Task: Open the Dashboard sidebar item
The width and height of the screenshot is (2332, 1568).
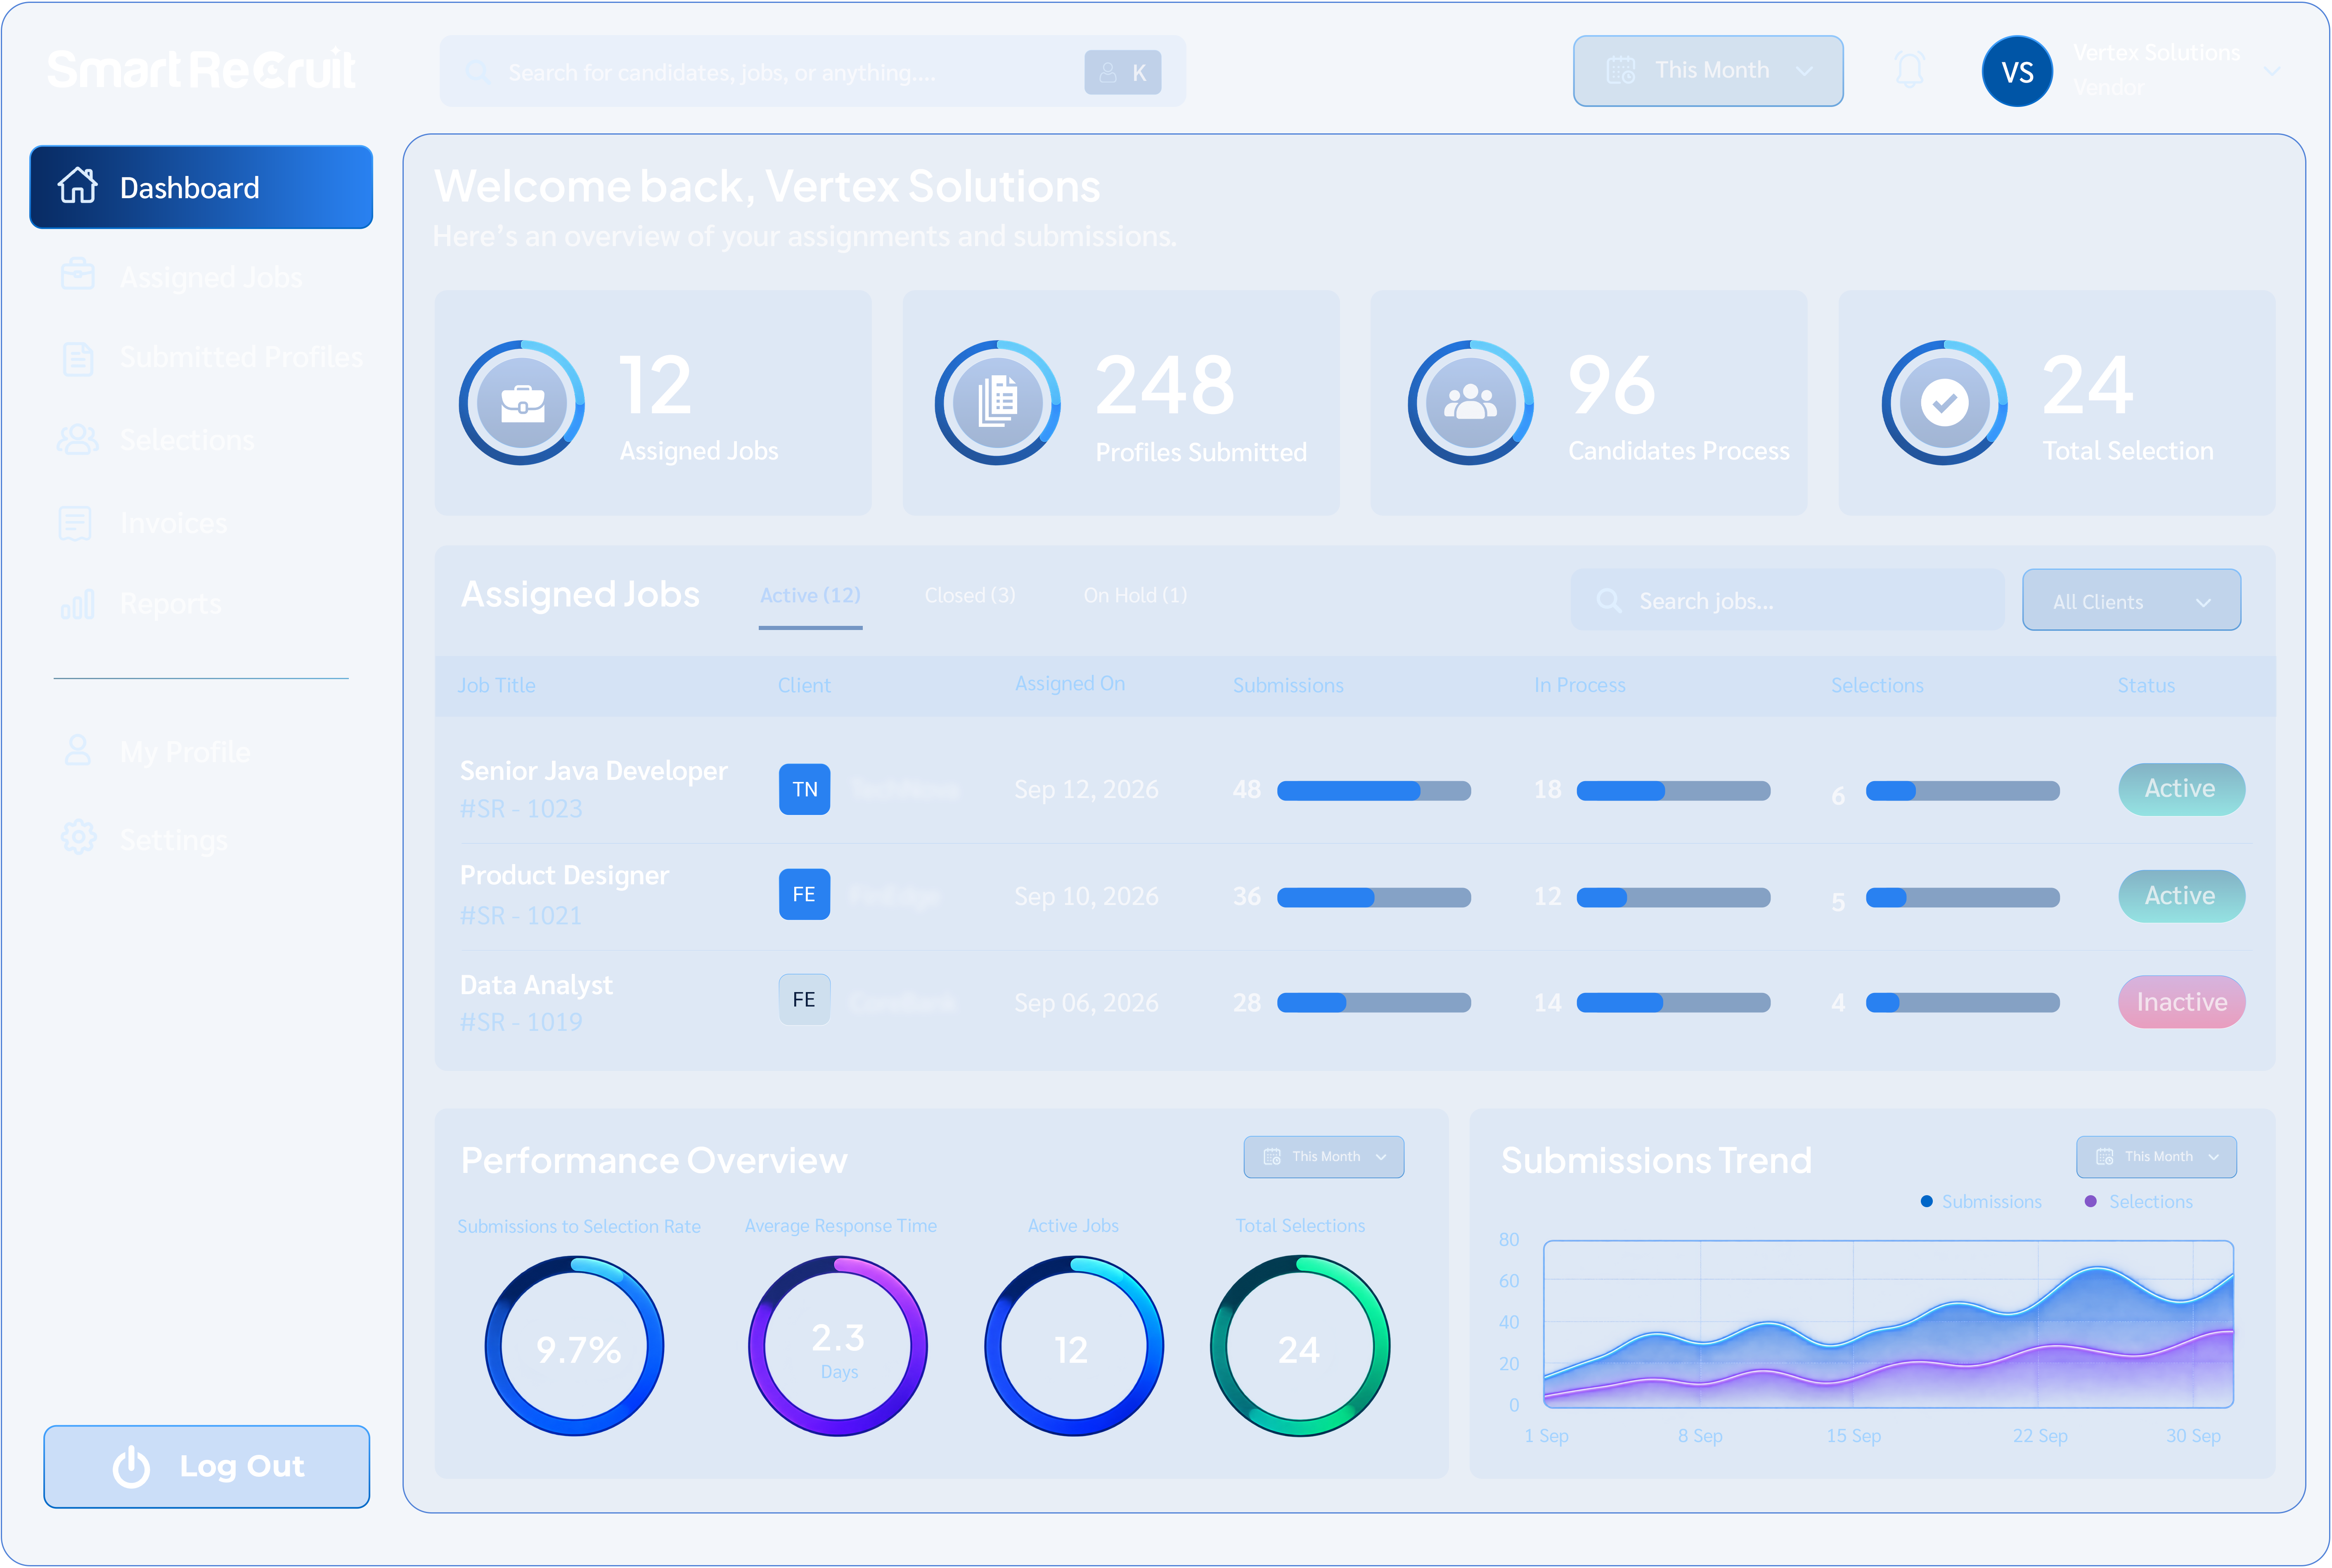Action: tap(201, 187)
